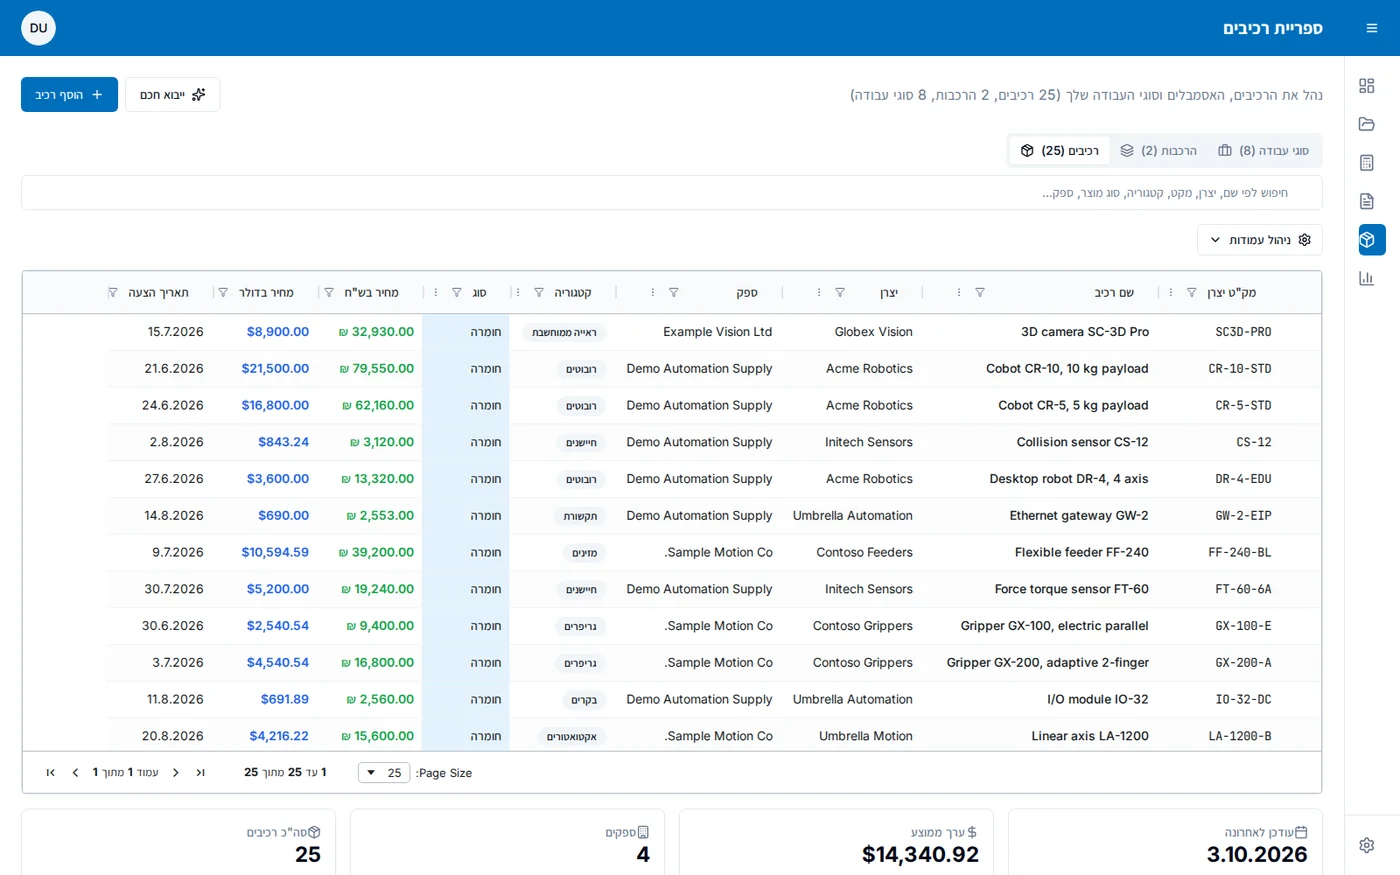Filter the ספק column

coord(674,293)
